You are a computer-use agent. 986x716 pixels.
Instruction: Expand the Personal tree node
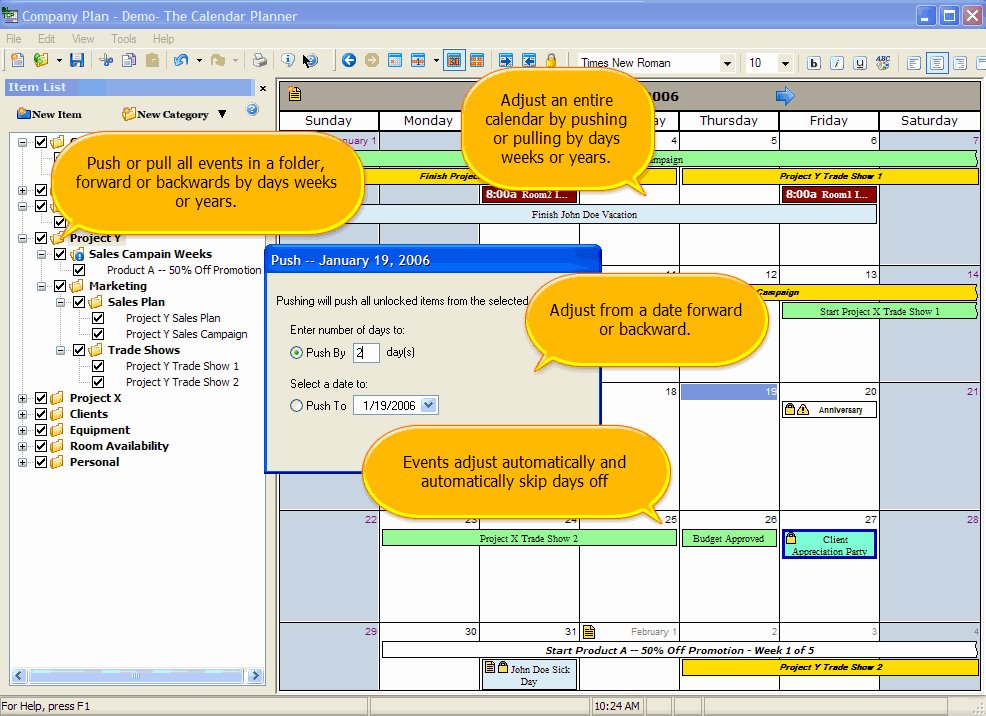pos(22,462)
